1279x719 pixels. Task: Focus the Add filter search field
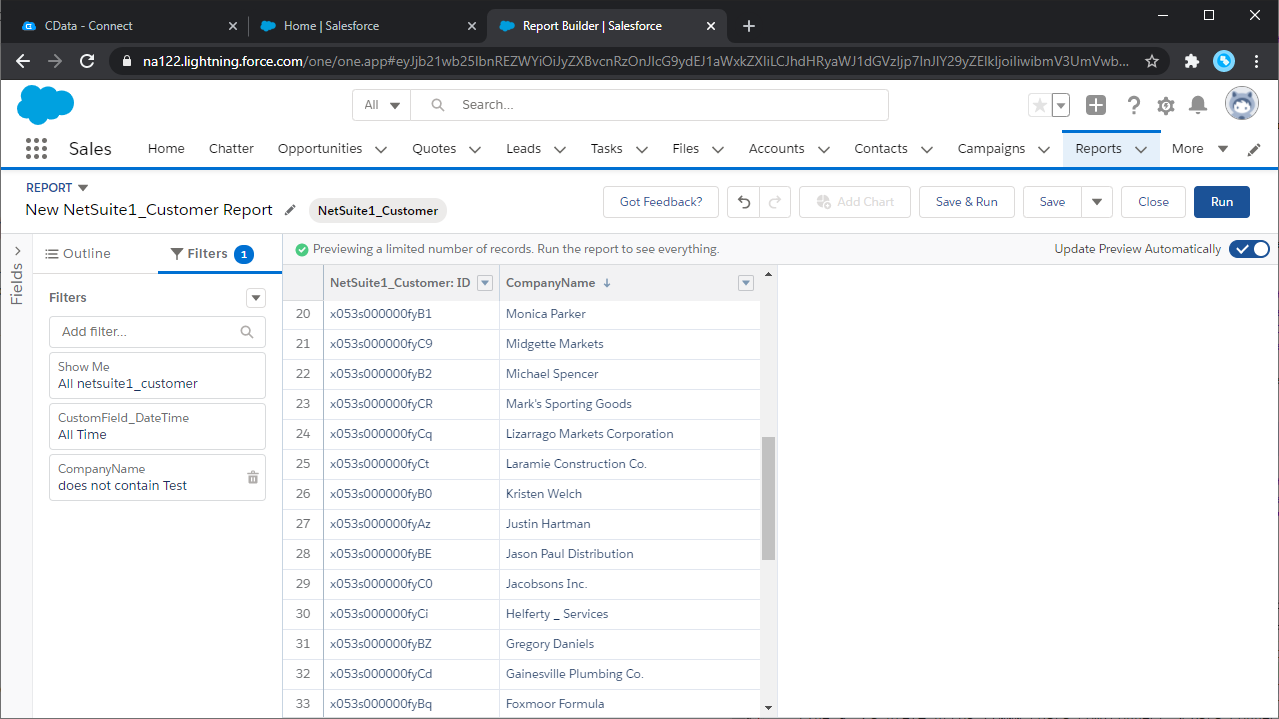(x=157, y=331)
